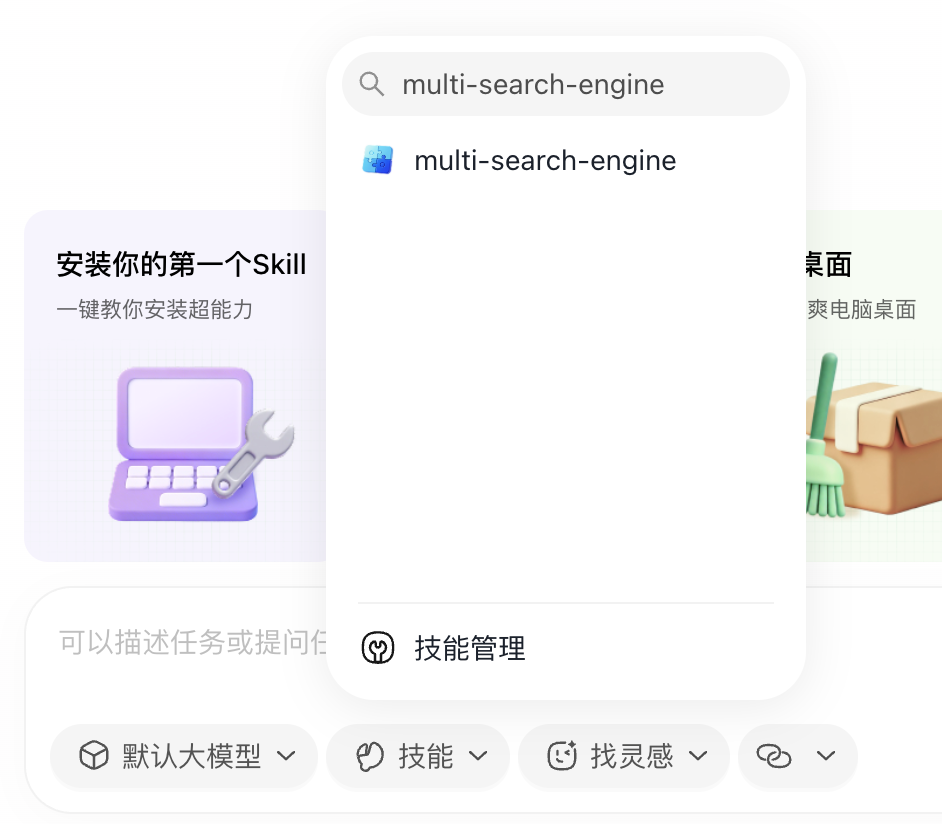Open 安装你的第一个Skill card
The width and height of the screenshot is (942, 824).
[x=175, y=386]
